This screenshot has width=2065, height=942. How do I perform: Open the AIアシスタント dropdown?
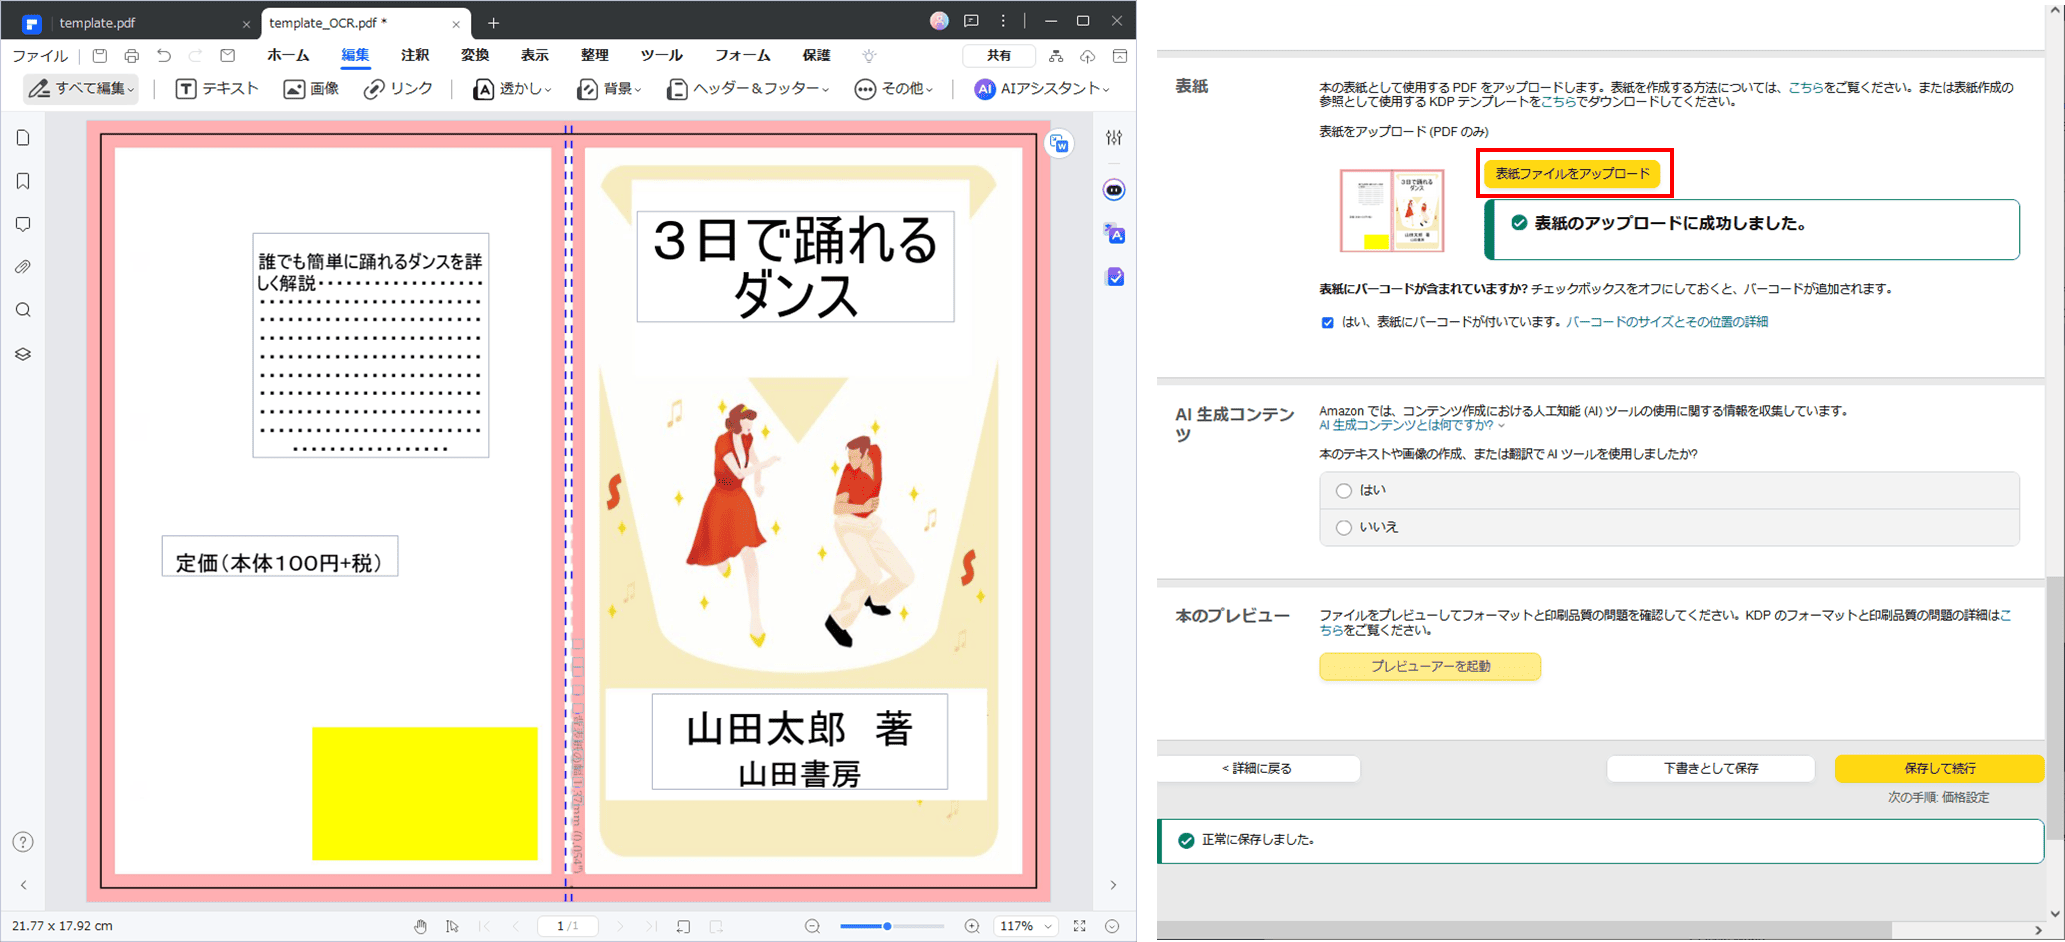pos(1043,89)
